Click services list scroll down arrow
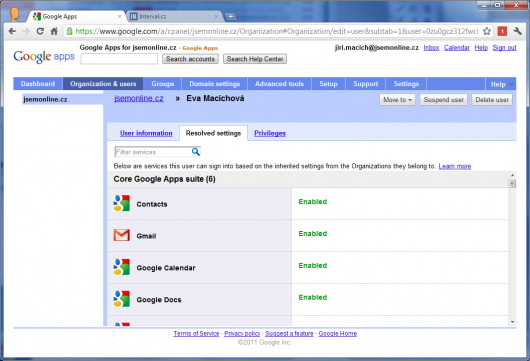The width and height of the screenshot is (530, 361). coord(512,322)
